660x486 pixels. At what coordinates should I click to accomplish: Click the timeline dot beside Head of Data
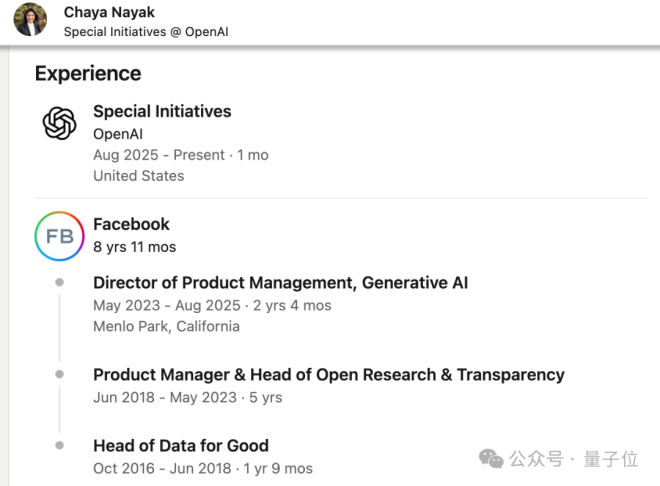pyautogui.click(x=60, y=446)
